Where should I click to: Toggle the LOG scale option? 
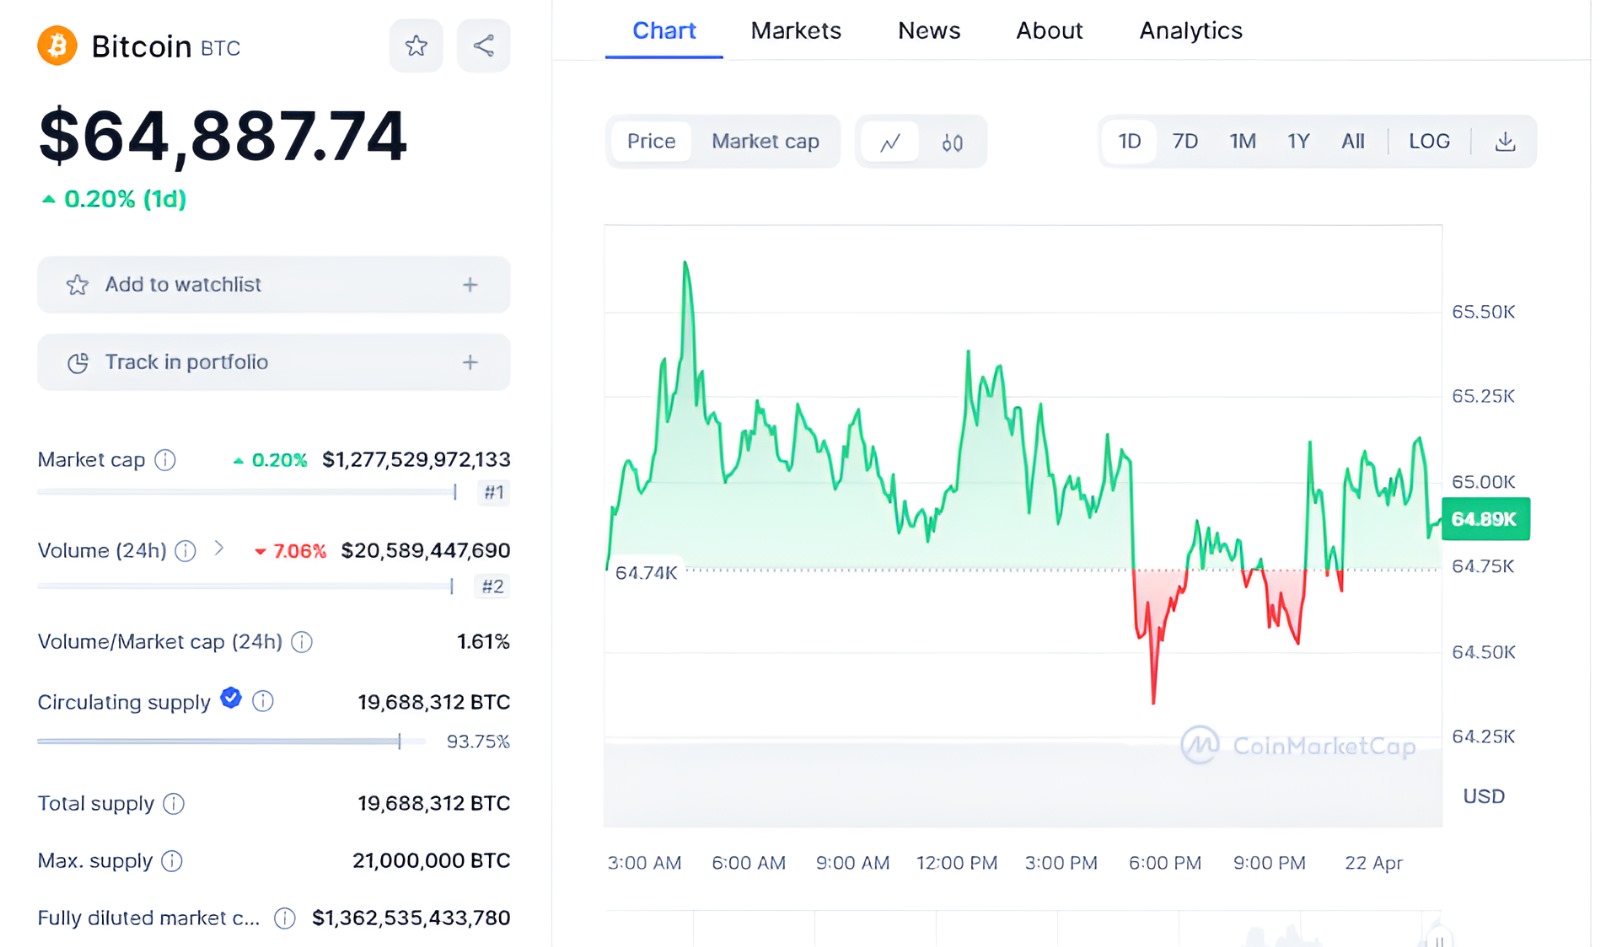click(x=1429, y=141)
